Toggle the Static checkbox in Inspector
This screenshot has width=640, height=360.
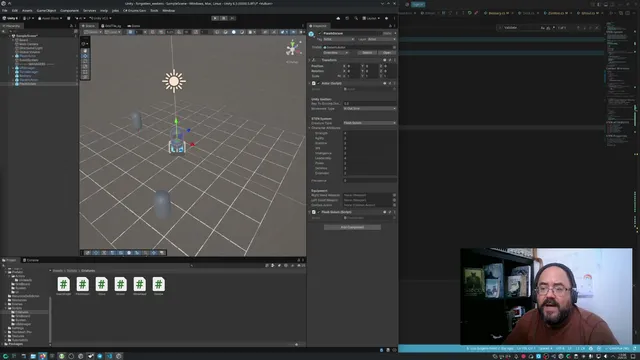point(381,33)
